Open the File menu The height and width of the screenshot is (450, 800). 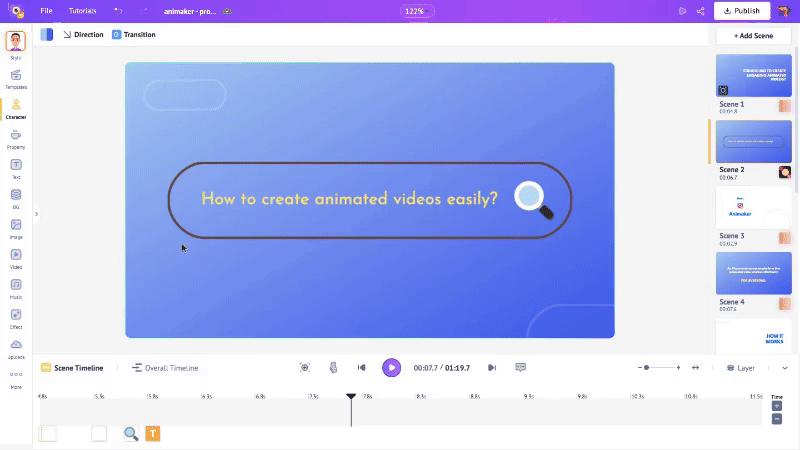[x=46, y=11]
